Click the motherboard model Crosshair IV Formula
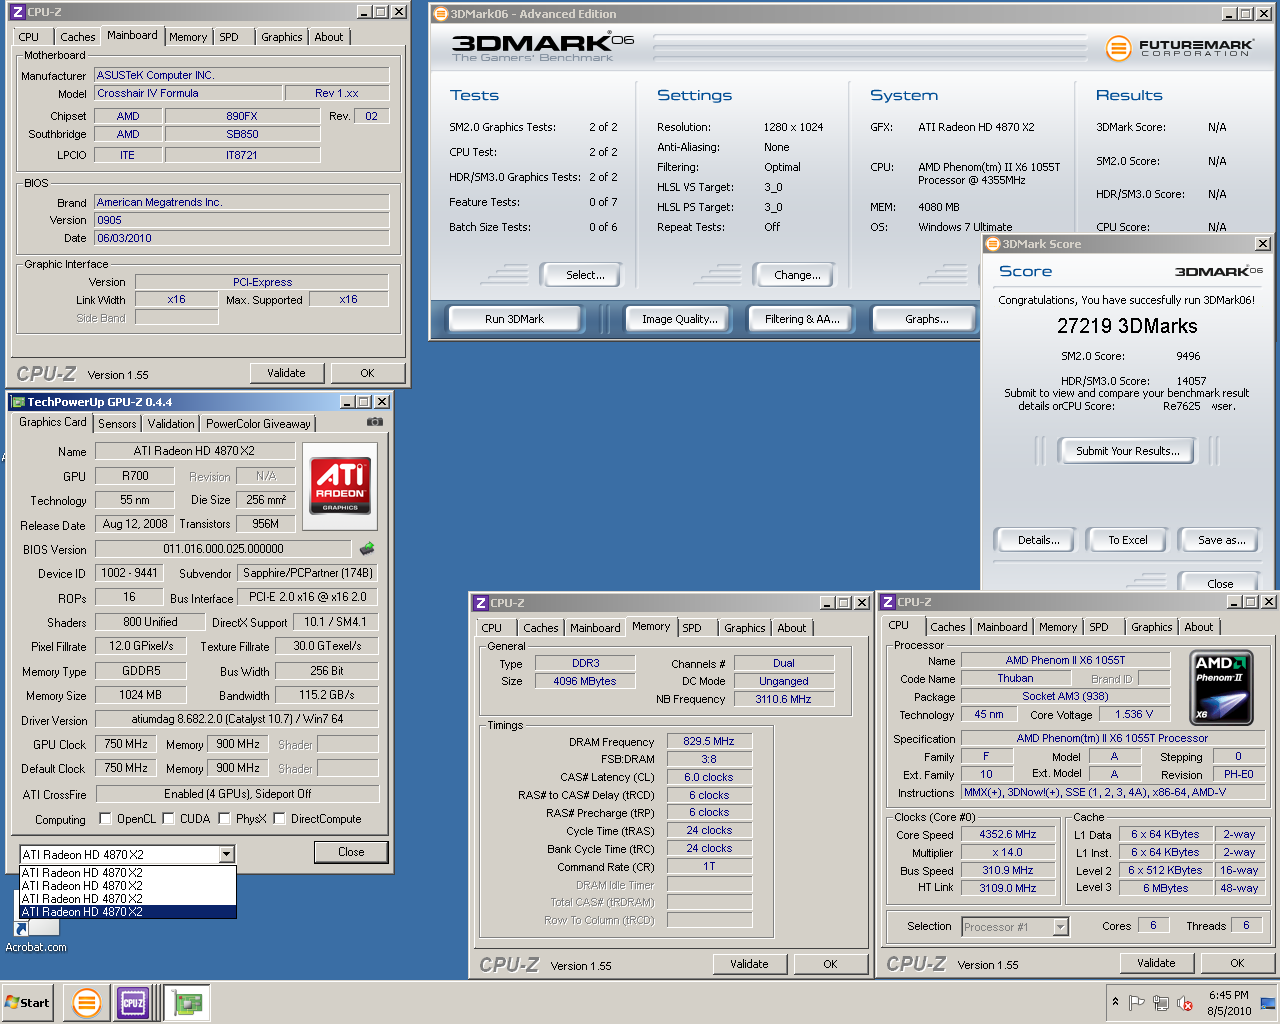The image size is (1280, 1024). click(188, 93)
